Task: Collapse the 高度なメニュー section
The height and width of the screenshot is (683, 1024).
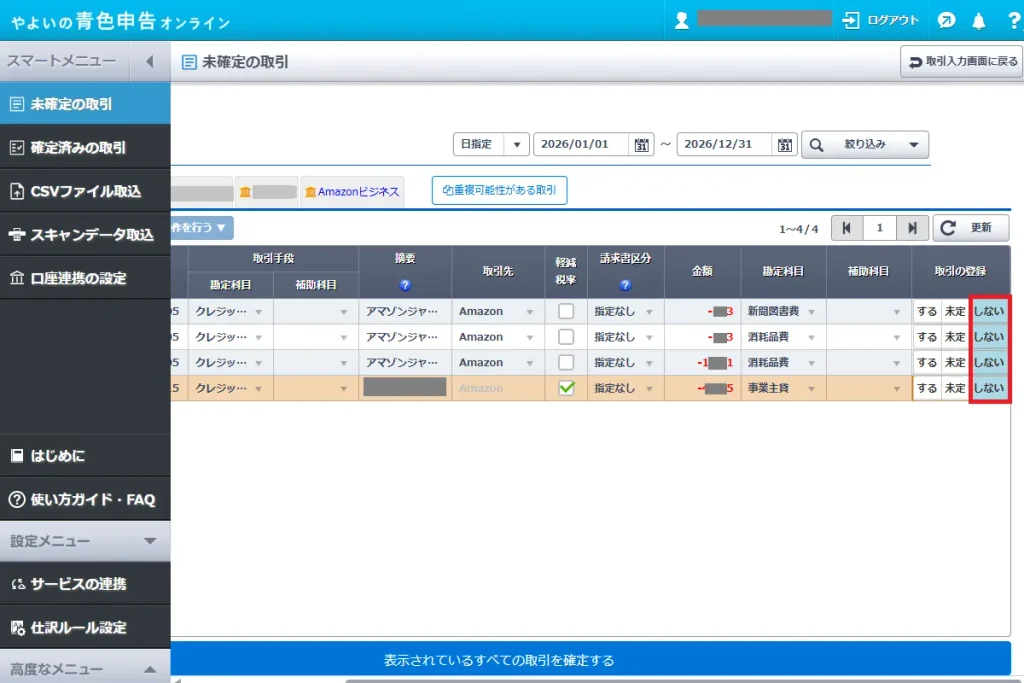Action: coord(85,668)
